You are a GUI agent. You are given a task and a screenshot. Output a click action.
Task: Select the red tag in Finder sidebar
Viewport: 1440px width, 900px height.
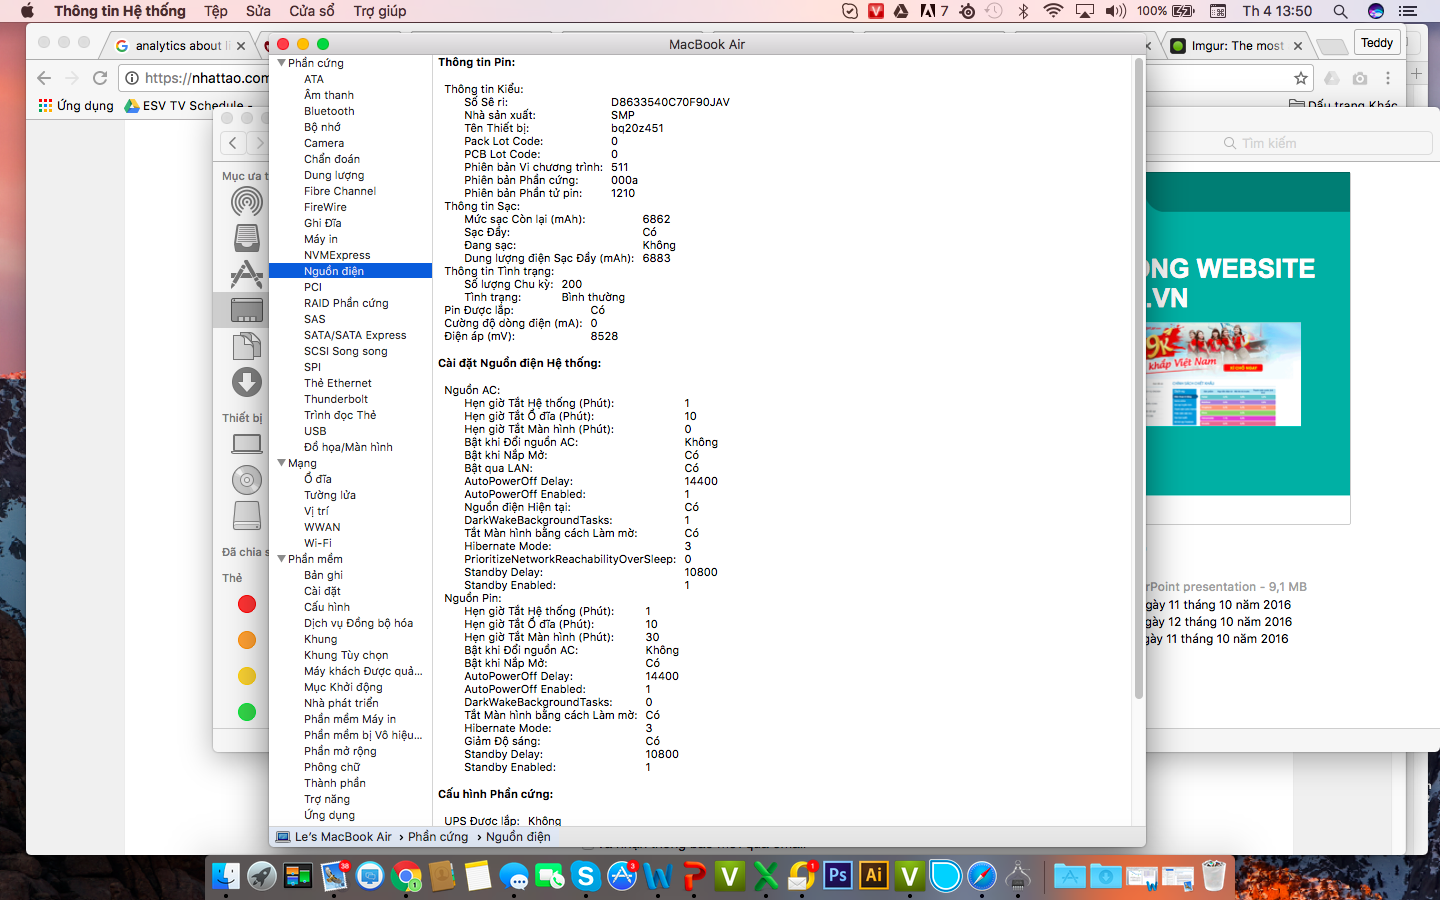(247, 604)
